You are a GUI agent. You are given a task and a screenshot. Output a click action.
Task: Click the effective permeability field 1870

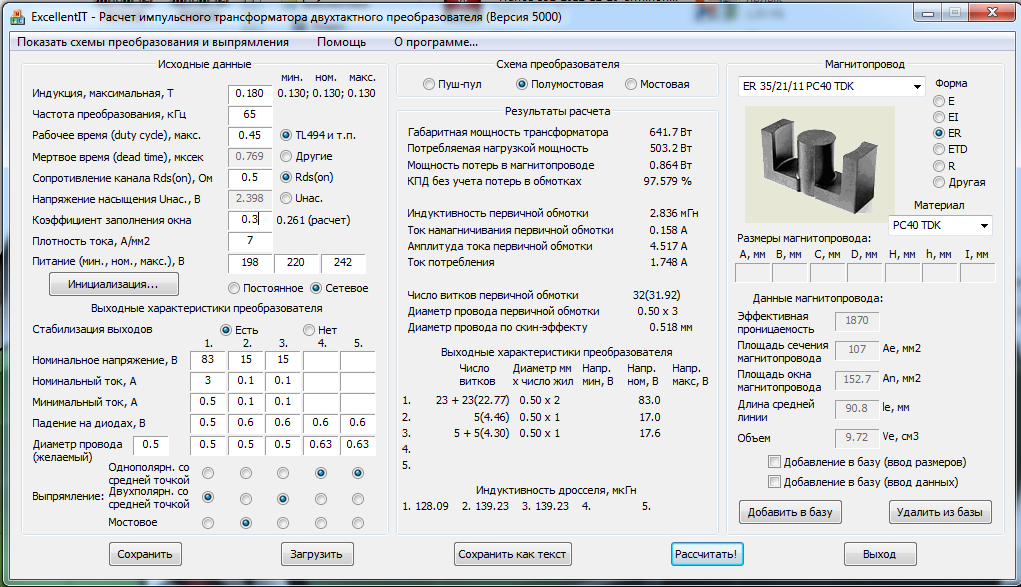tap(857, 321)
